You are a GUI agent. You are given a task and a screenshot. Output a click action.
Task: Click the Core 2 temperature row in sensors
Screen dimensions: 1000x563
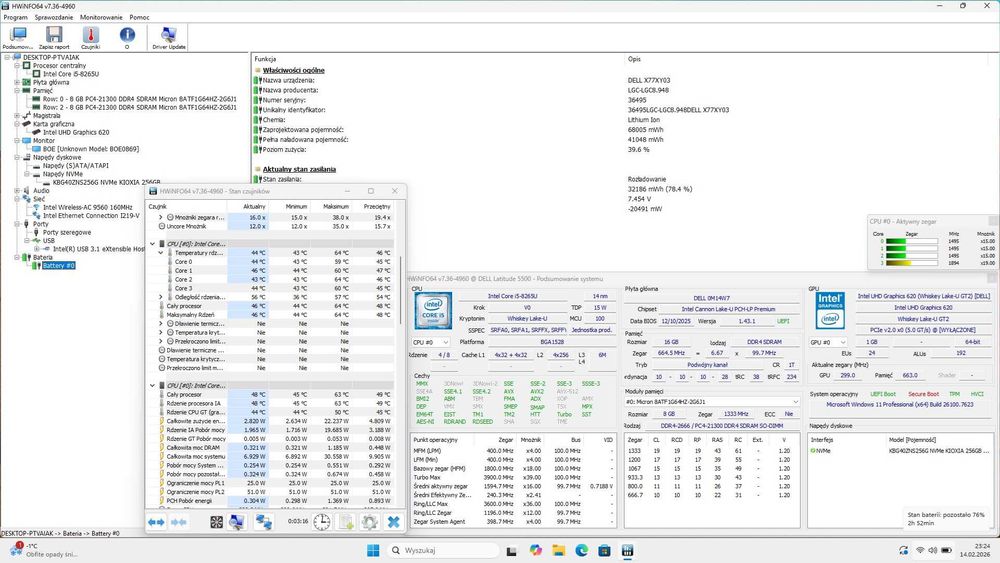tap(271, 279)
